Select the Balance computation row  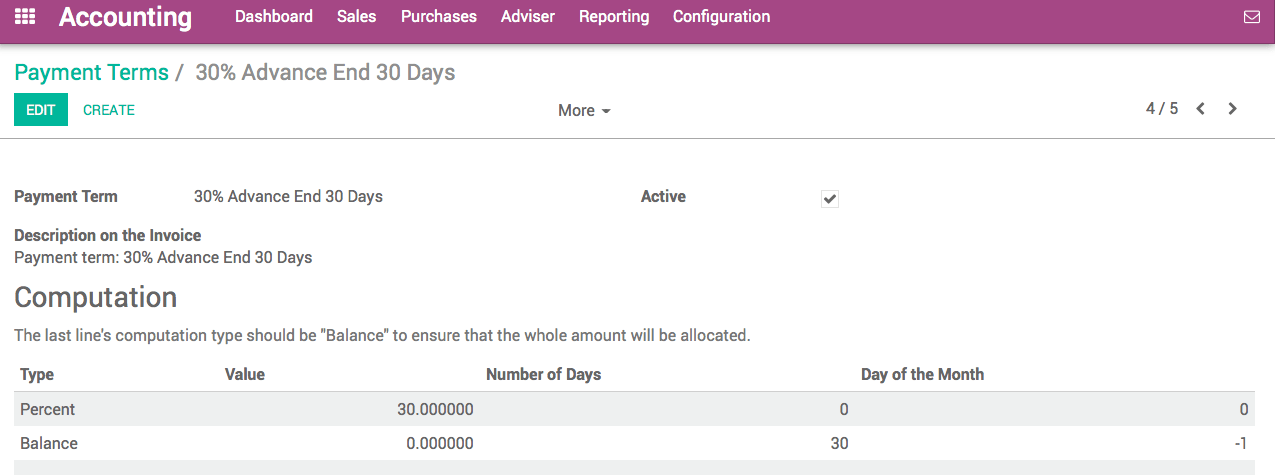pos(49,443)
